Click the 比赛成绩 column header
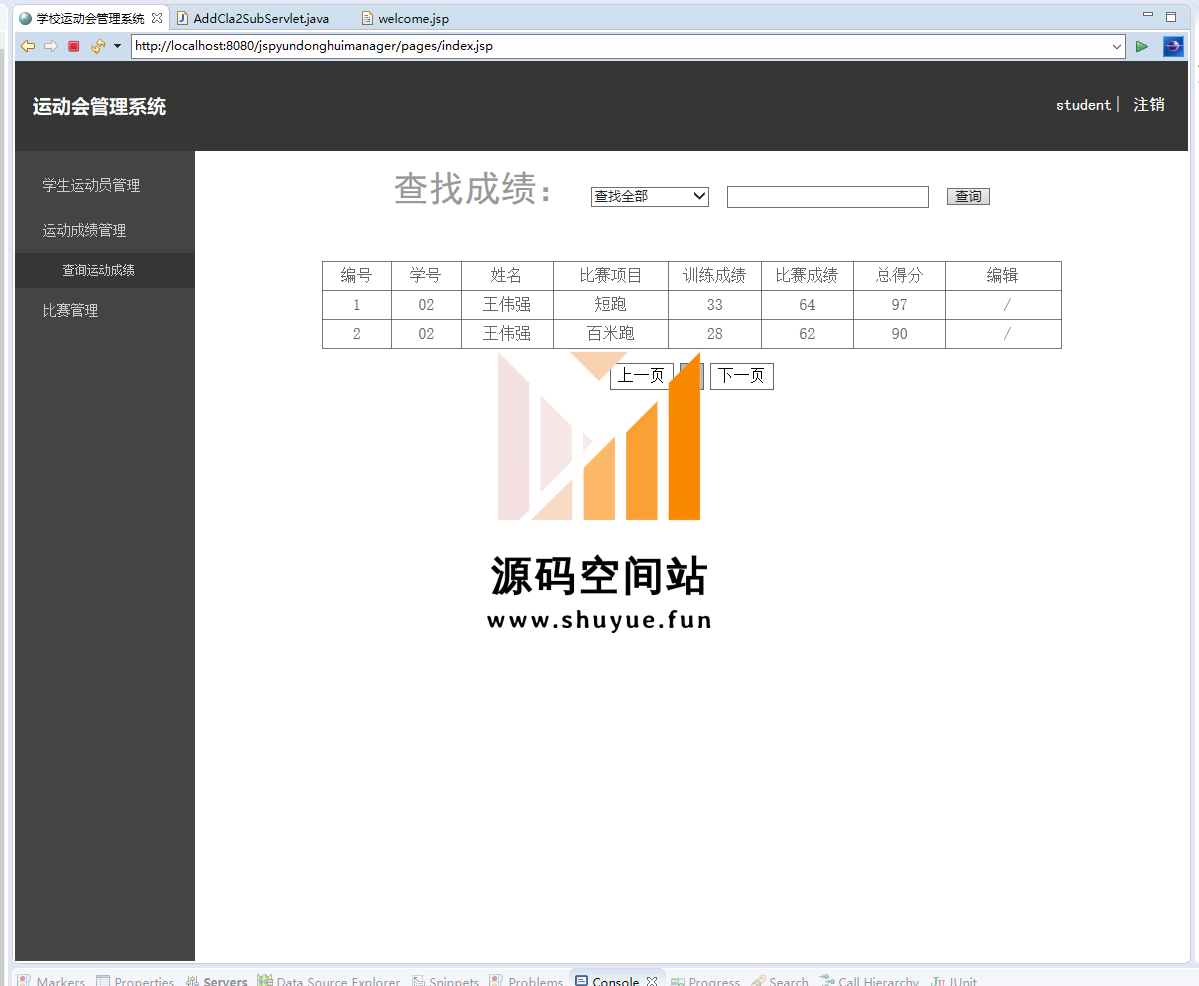 pyautogui.click(x=807, y=275)
